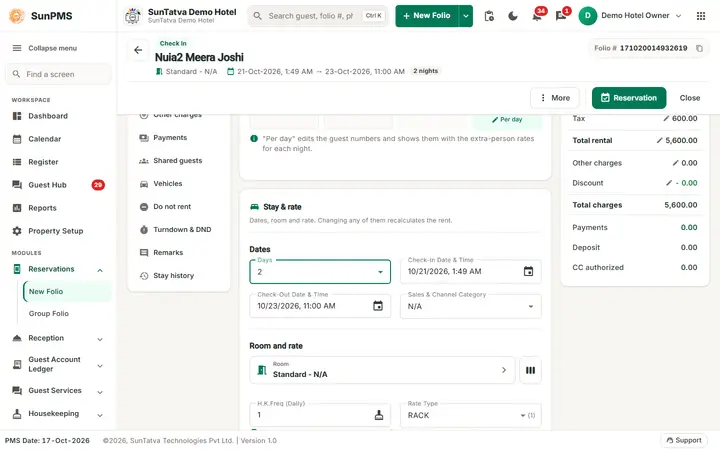Click the green Reservation button
The width and height of the screenshot is (720, 450).
pyautogui.click(x=629, y=98)
